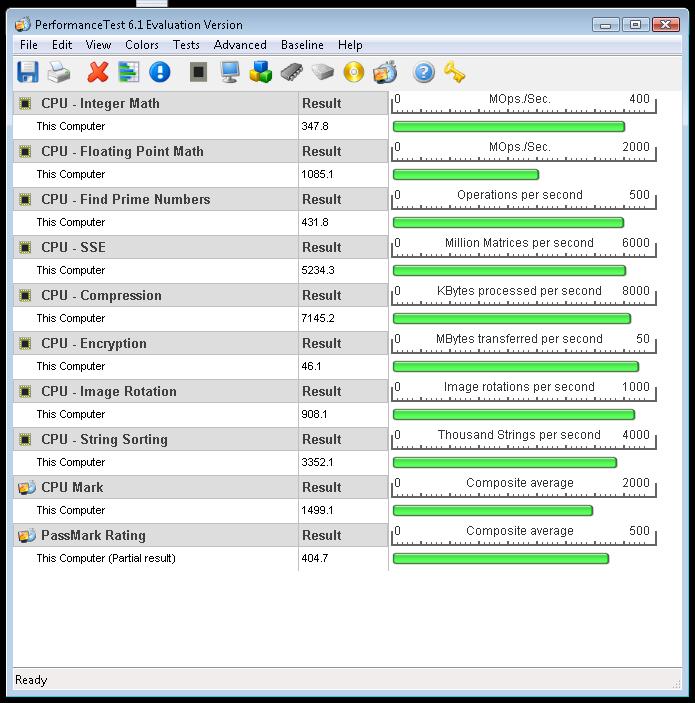Click the gold key registration icon
This screenshot has width=695, height=703.
pyautogui.click(x=454, y=72)
